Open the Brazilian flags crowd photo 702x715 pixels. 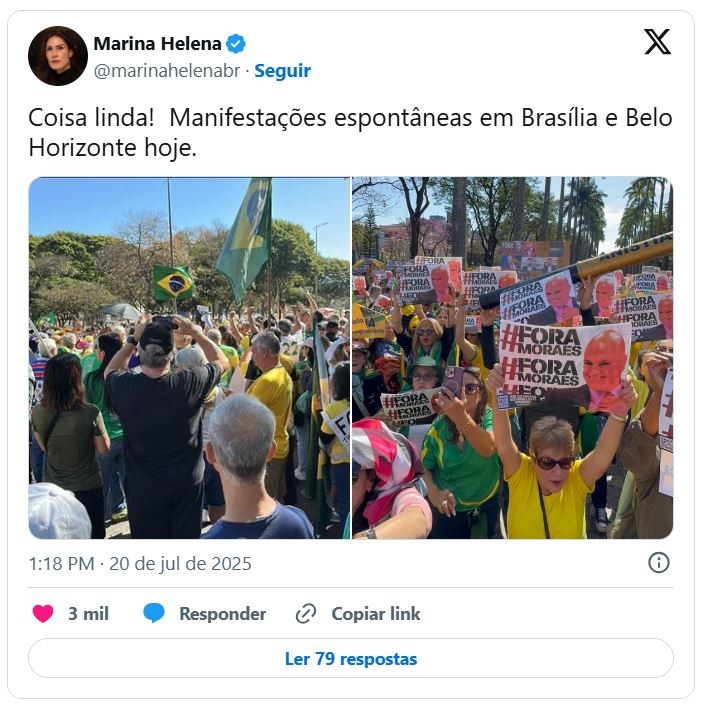189,358
